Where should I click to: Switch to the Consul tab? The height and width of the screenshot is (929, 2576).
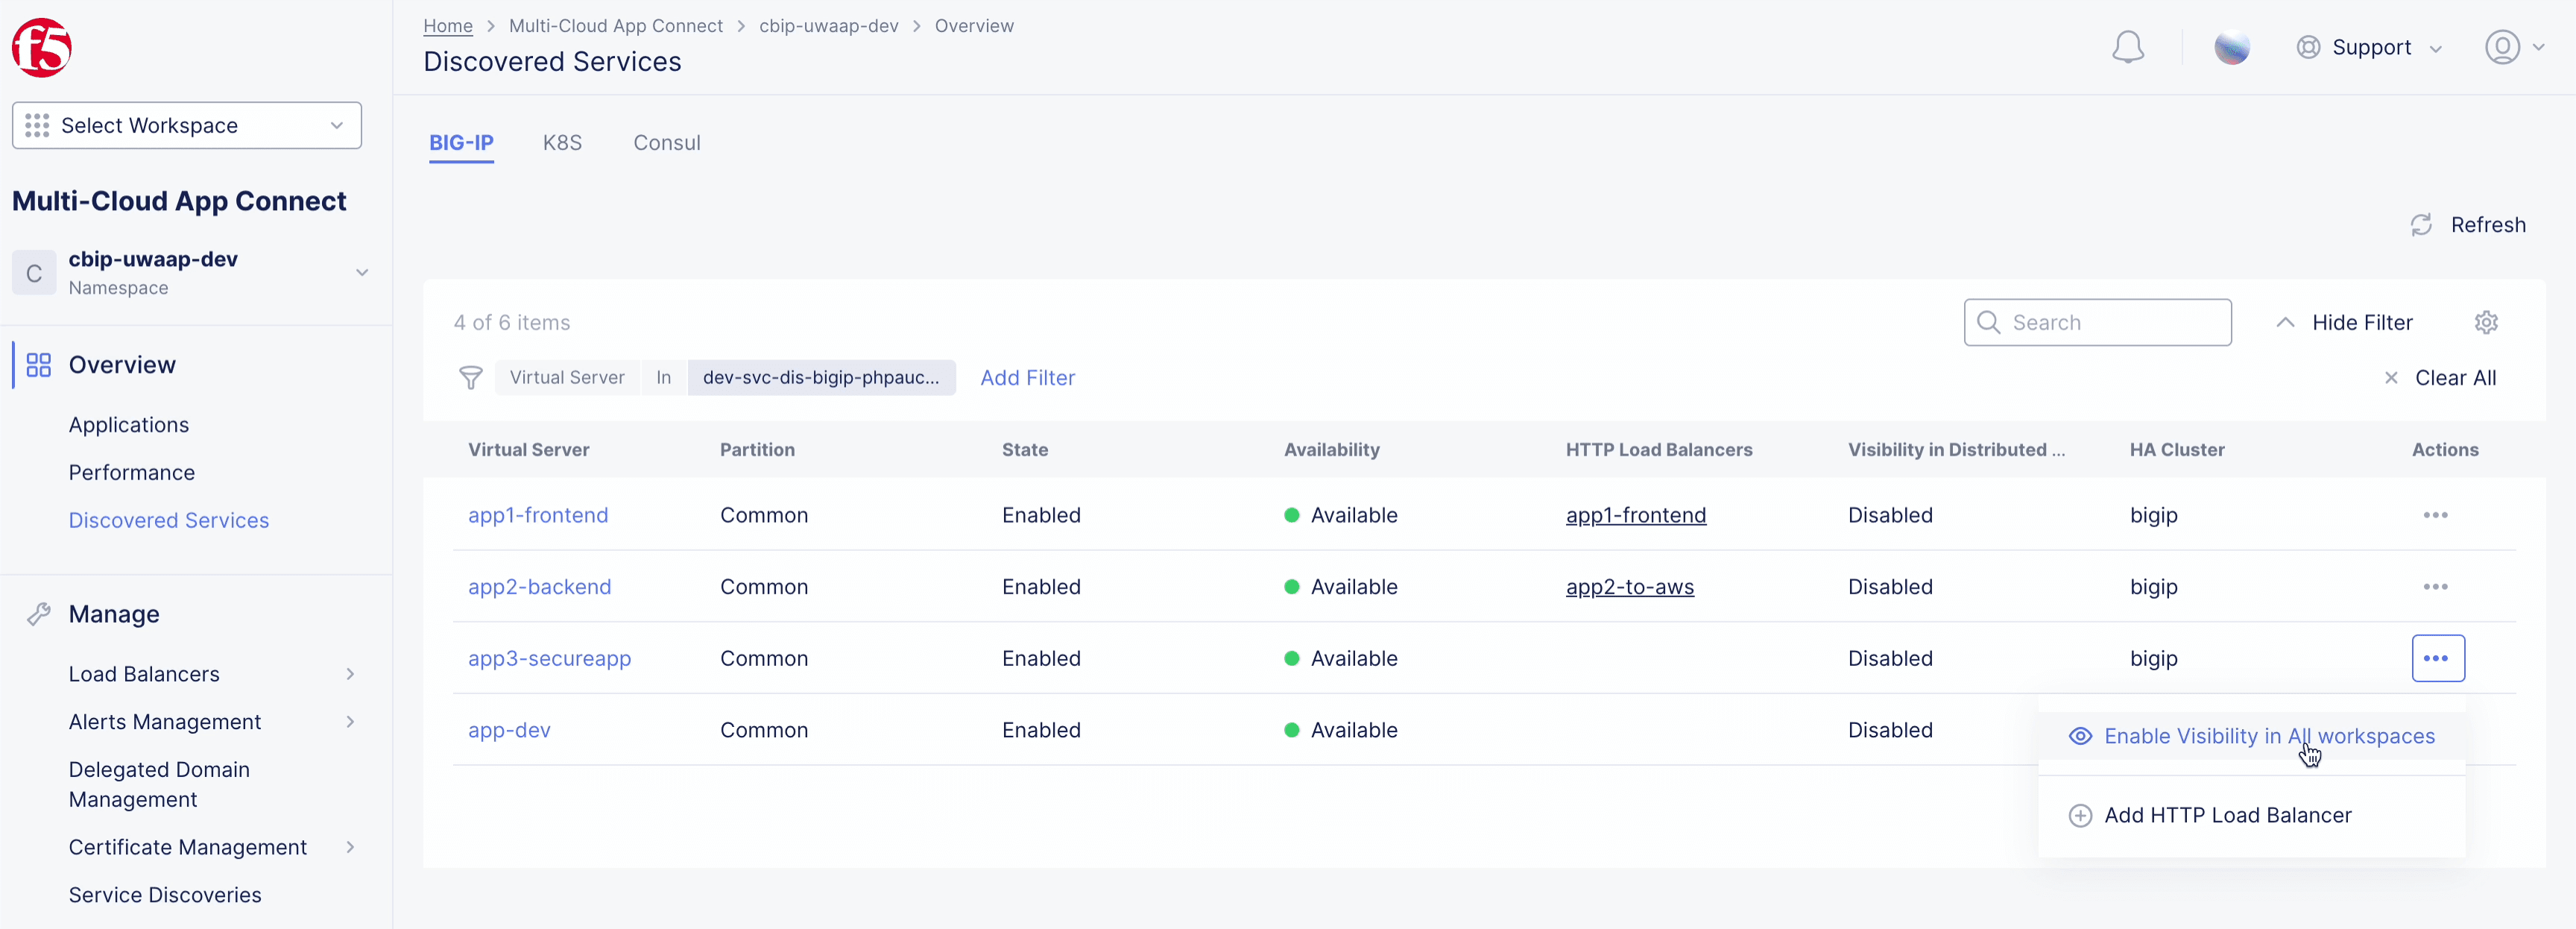(x=667, y=143)
